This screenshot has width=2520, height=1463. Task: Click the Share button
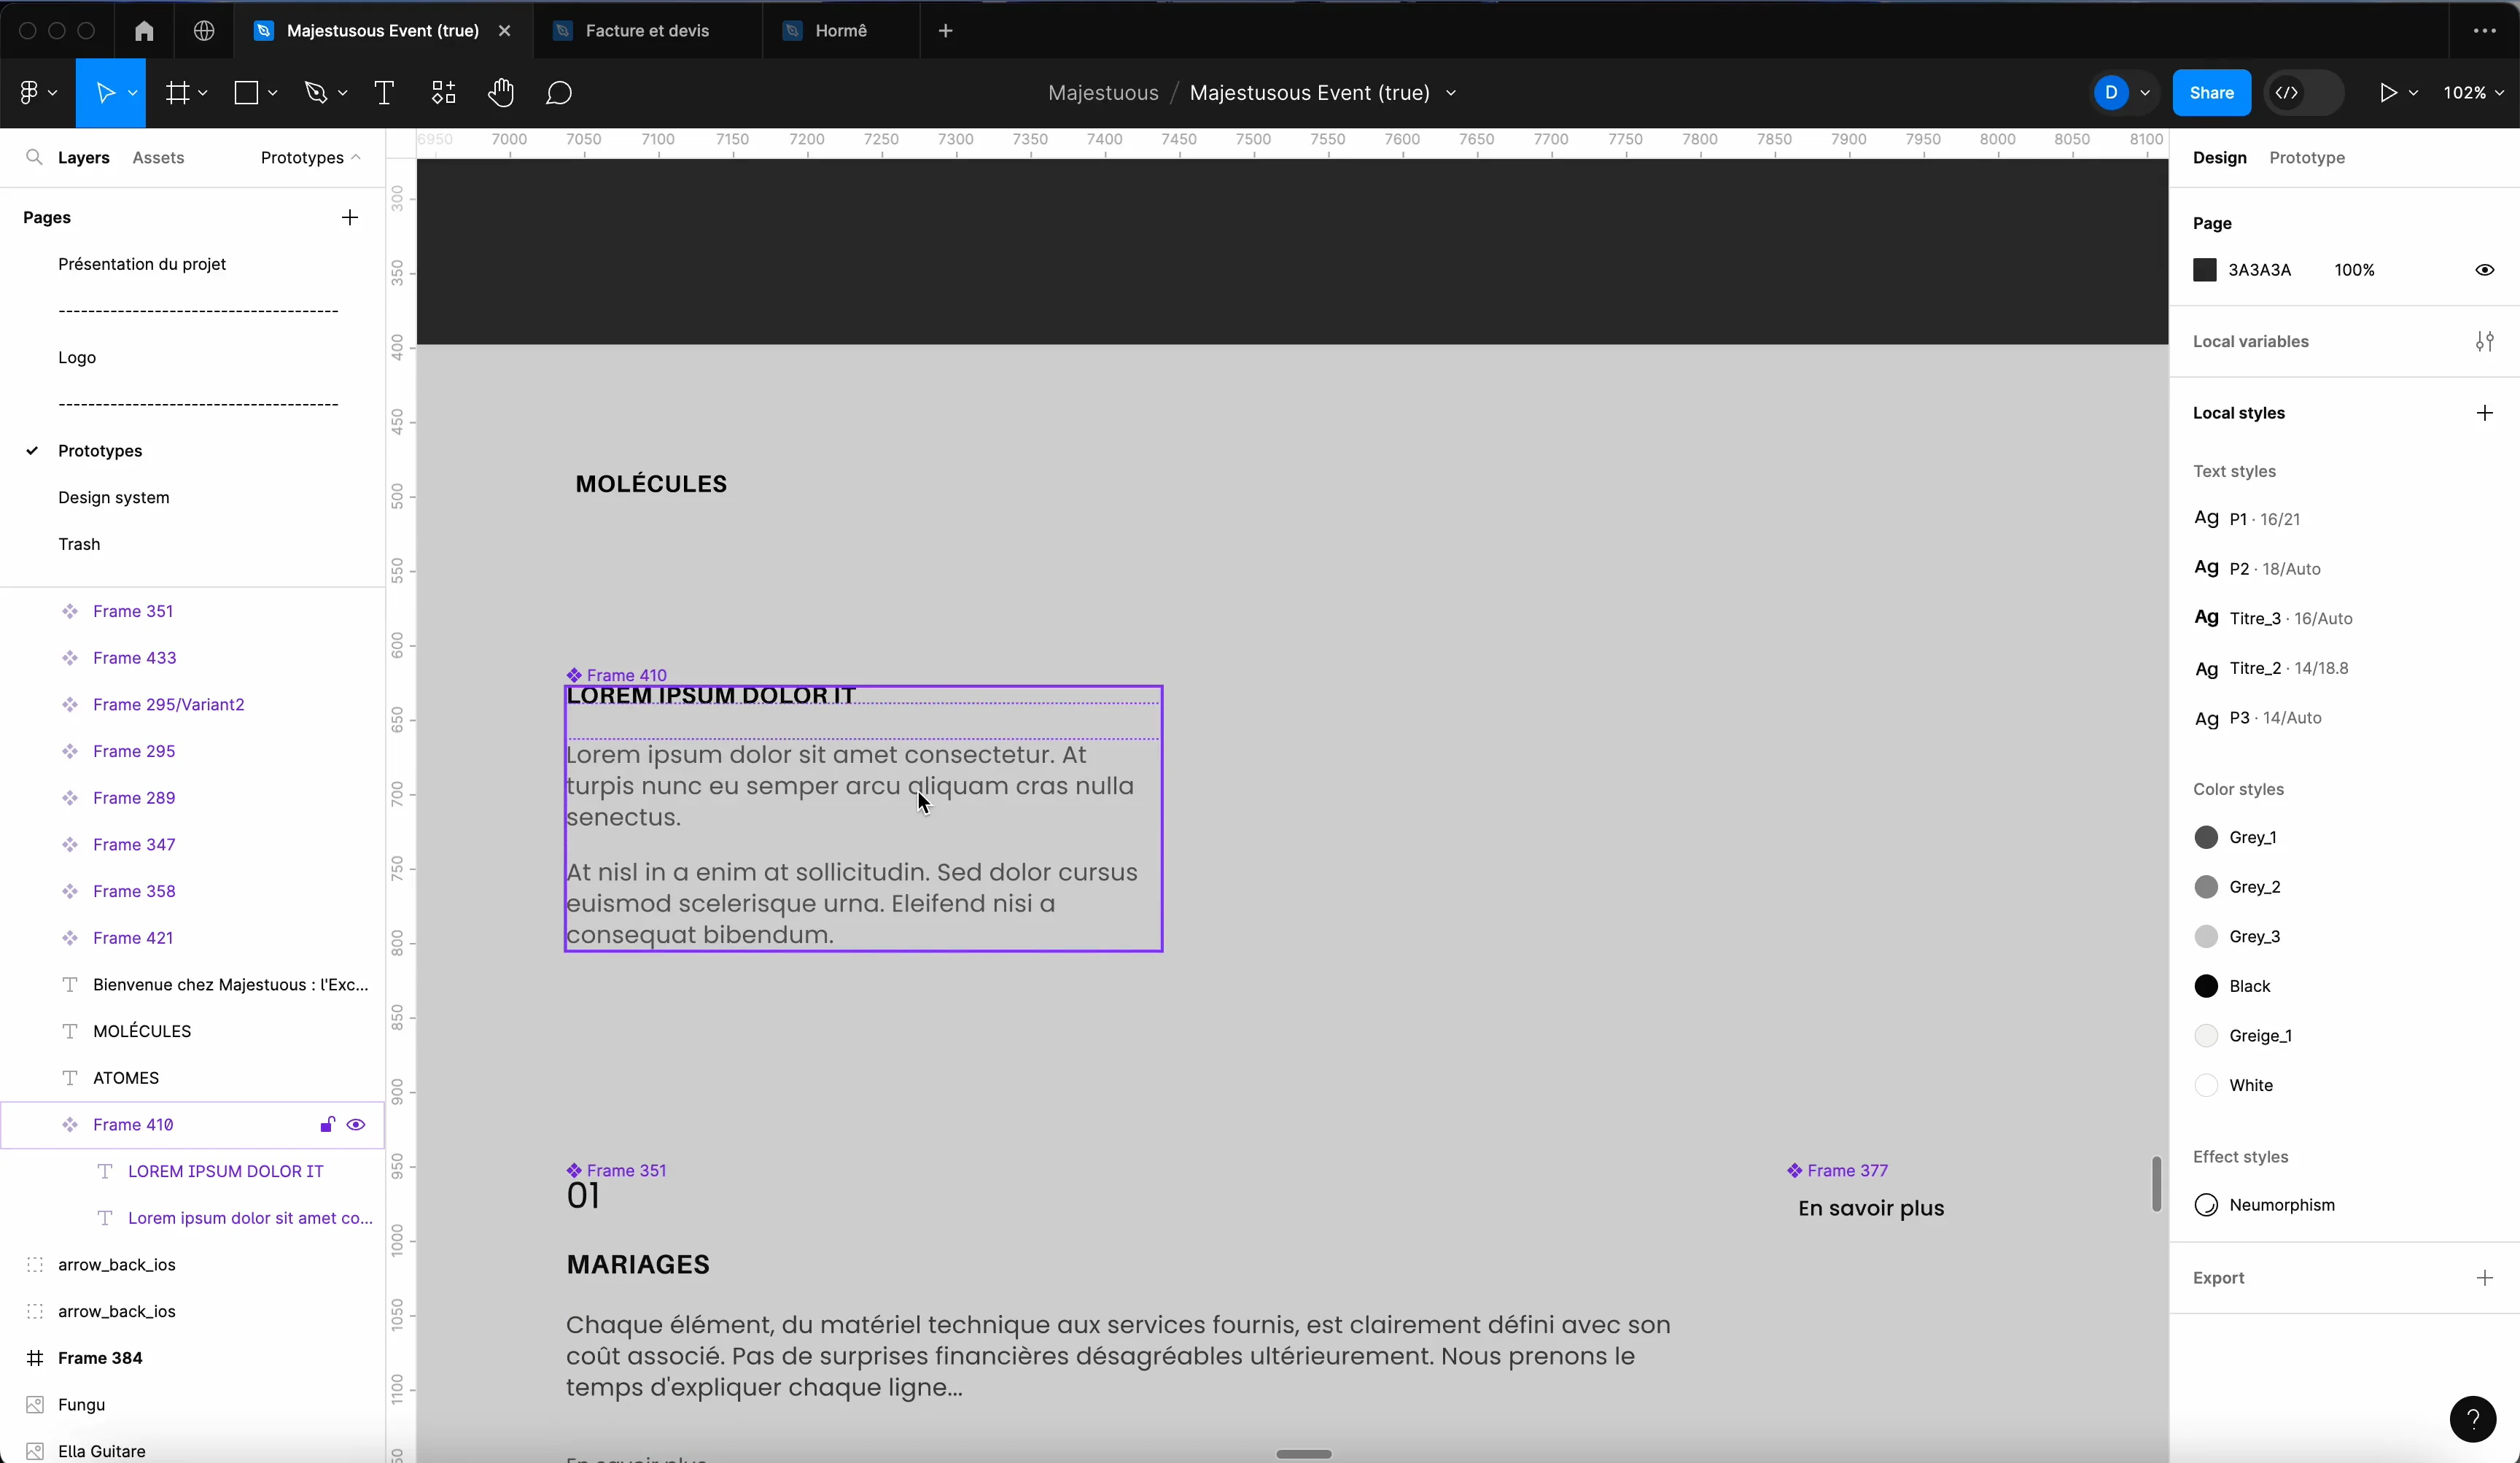click(2211, 93)
